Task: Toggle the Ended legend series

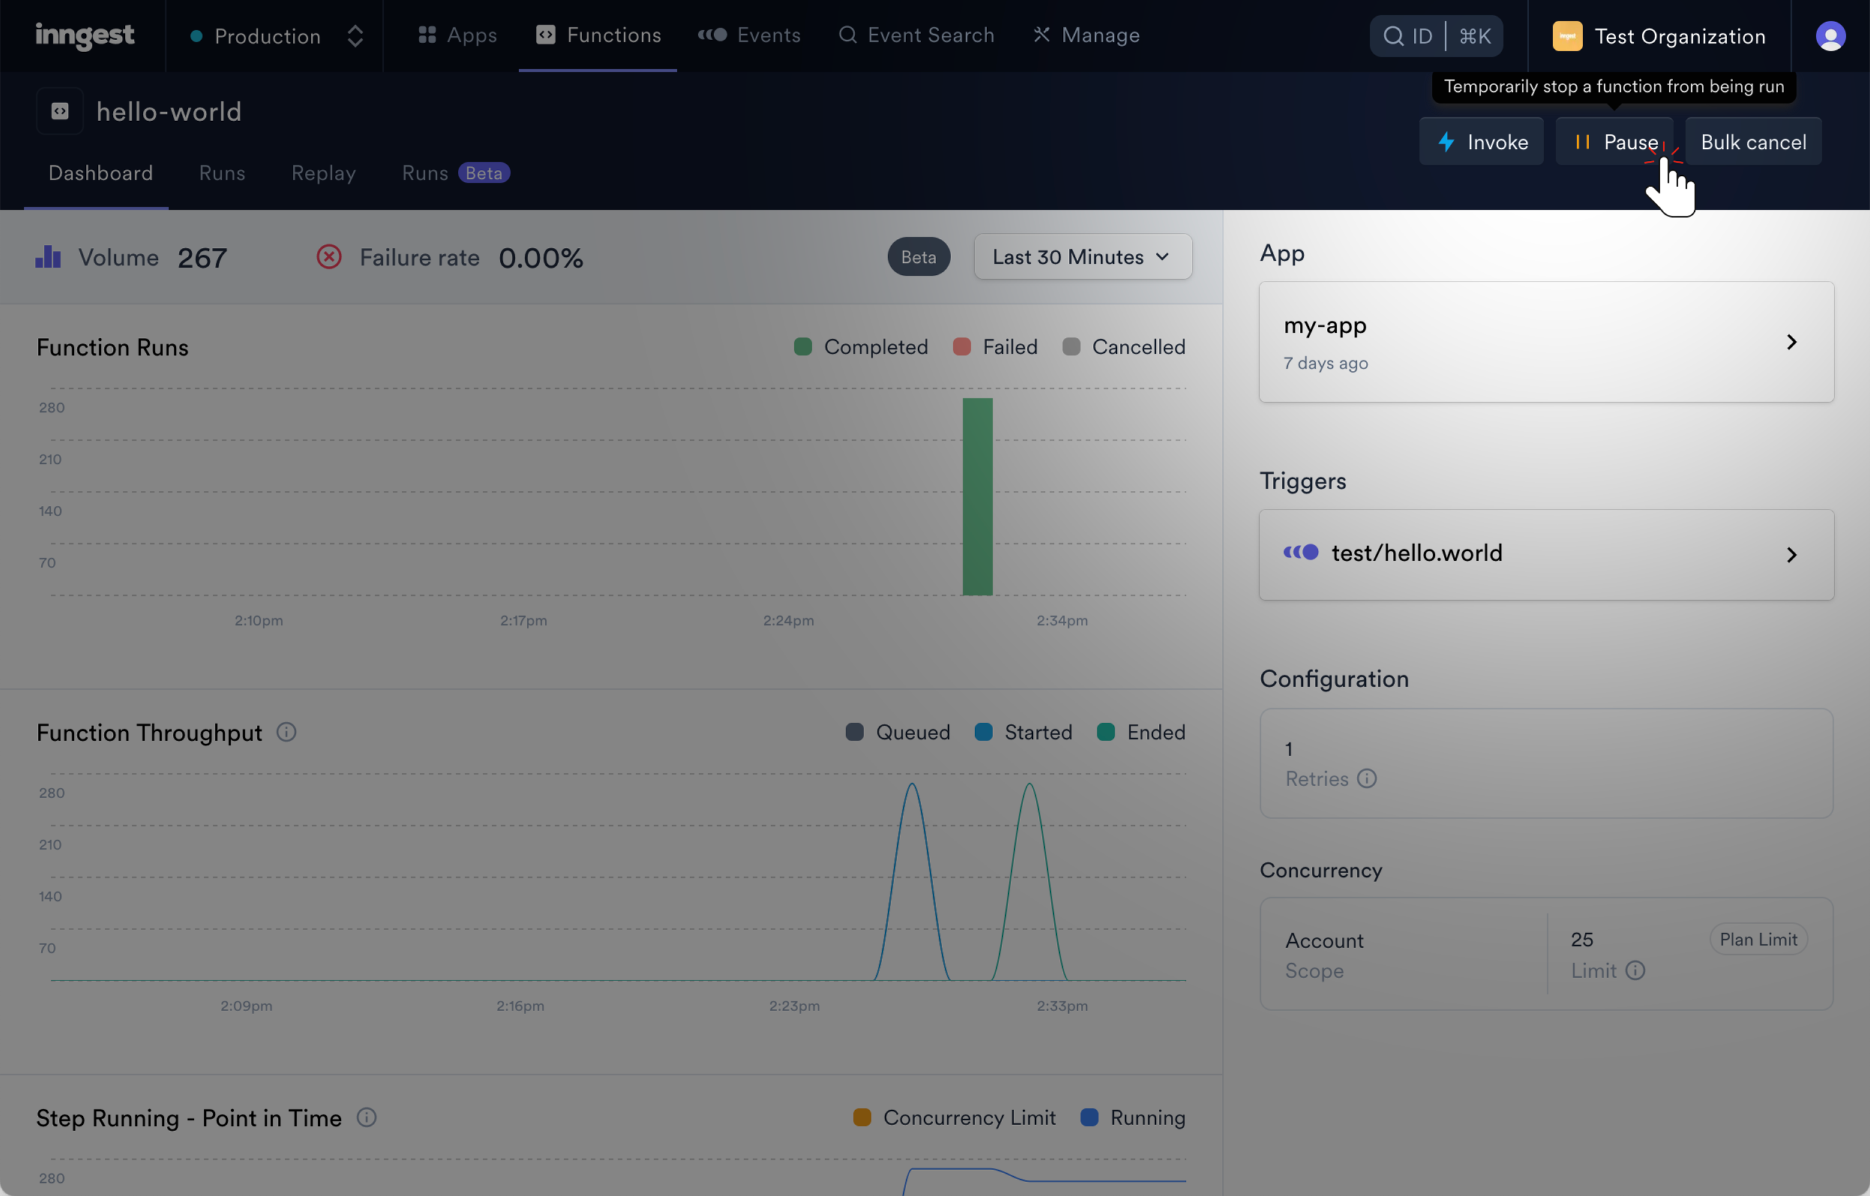Action: (1141, 732)
